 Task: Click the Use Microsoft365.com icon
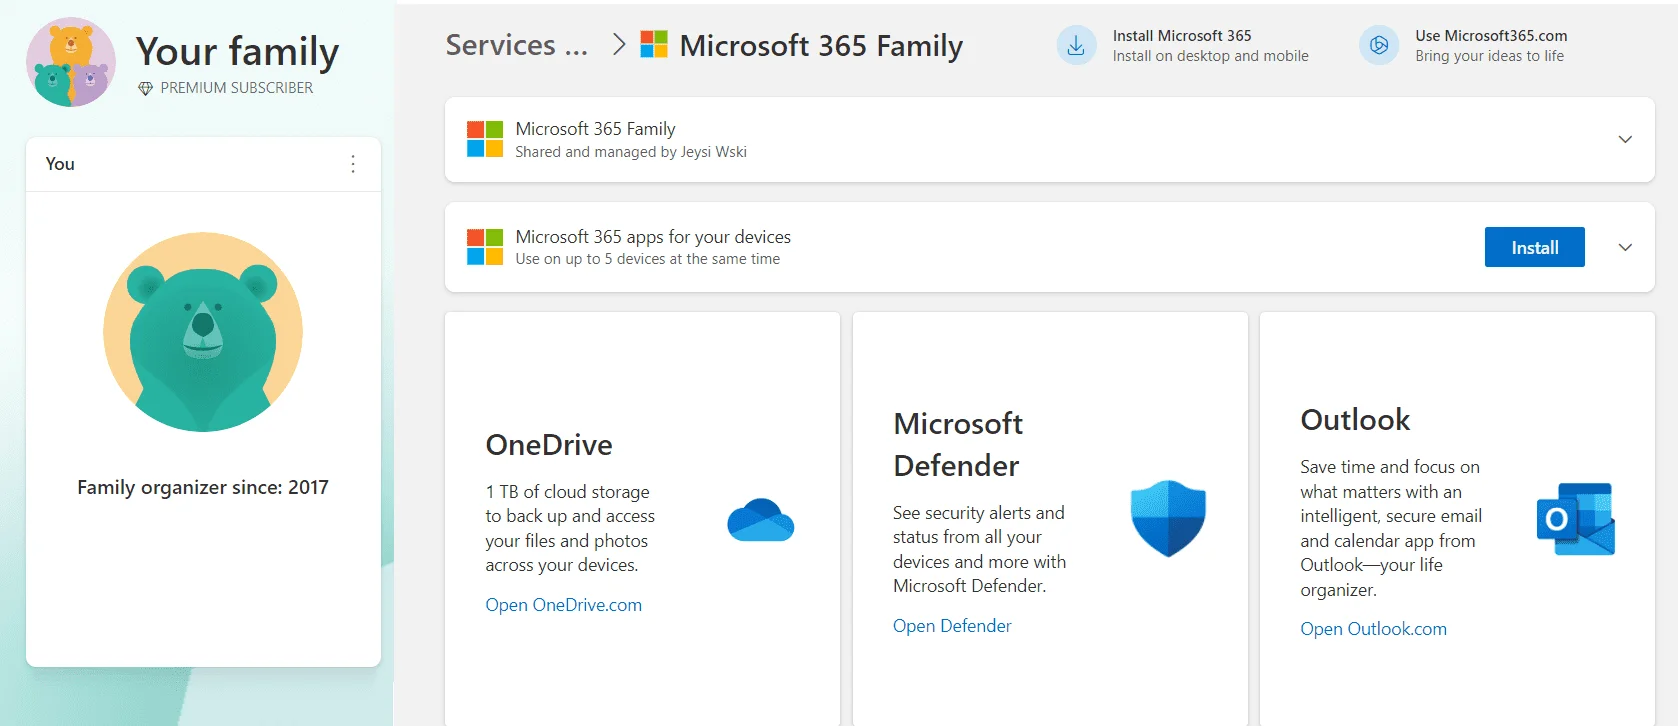point(1379,45)
